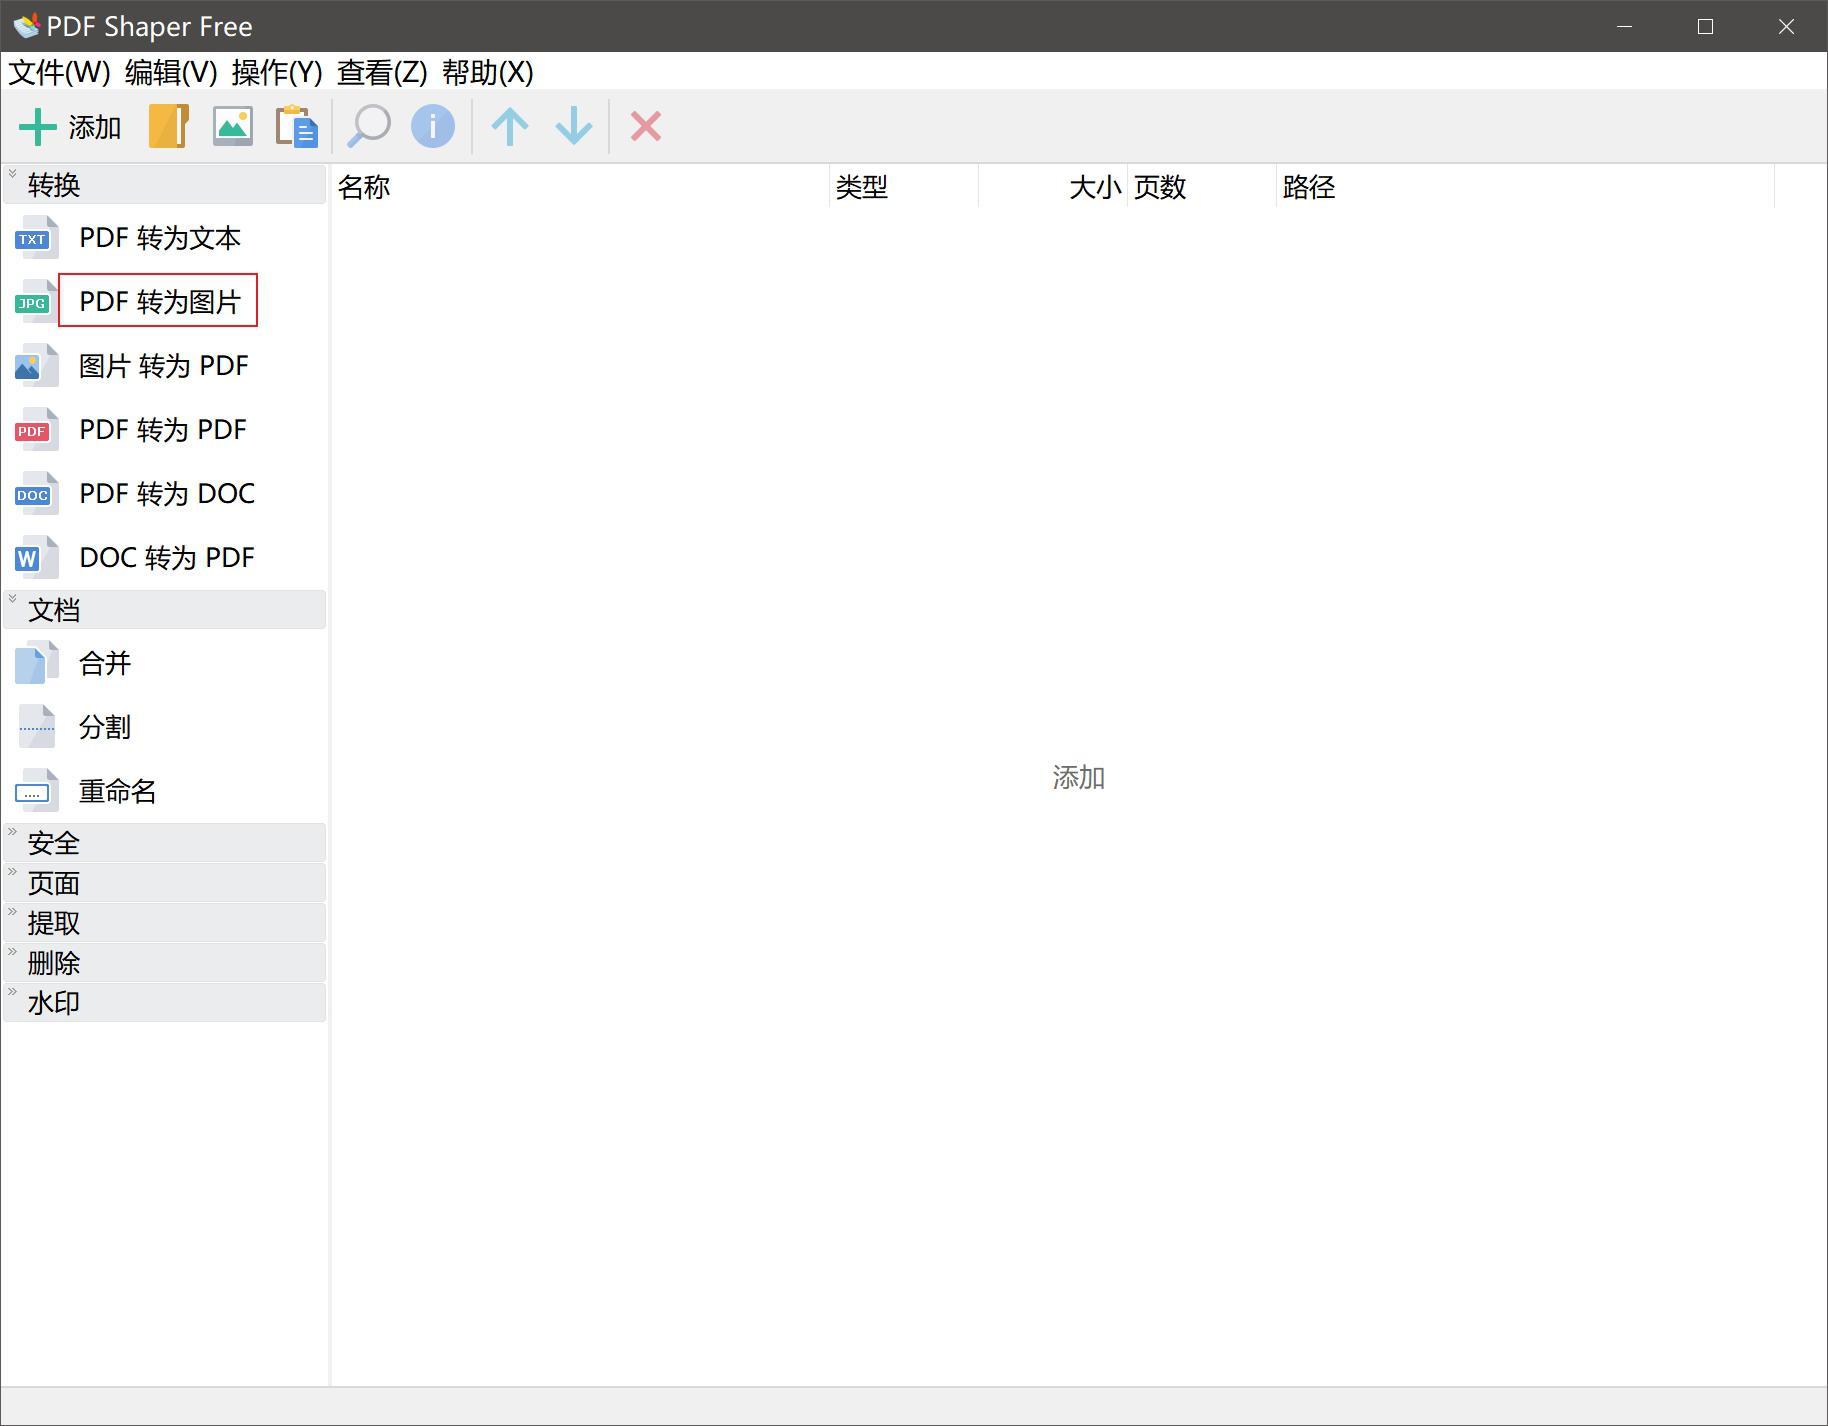Click the red PDF icon for PDF 转为 PDF

pyautogui.click(x=36, y=430)
